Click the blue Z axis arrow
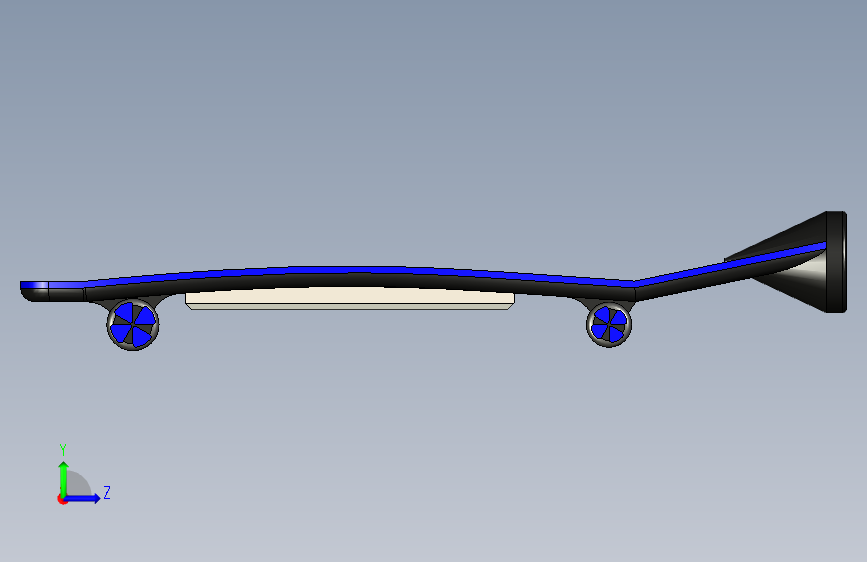The image size is (867, 562). pos(82,498)
